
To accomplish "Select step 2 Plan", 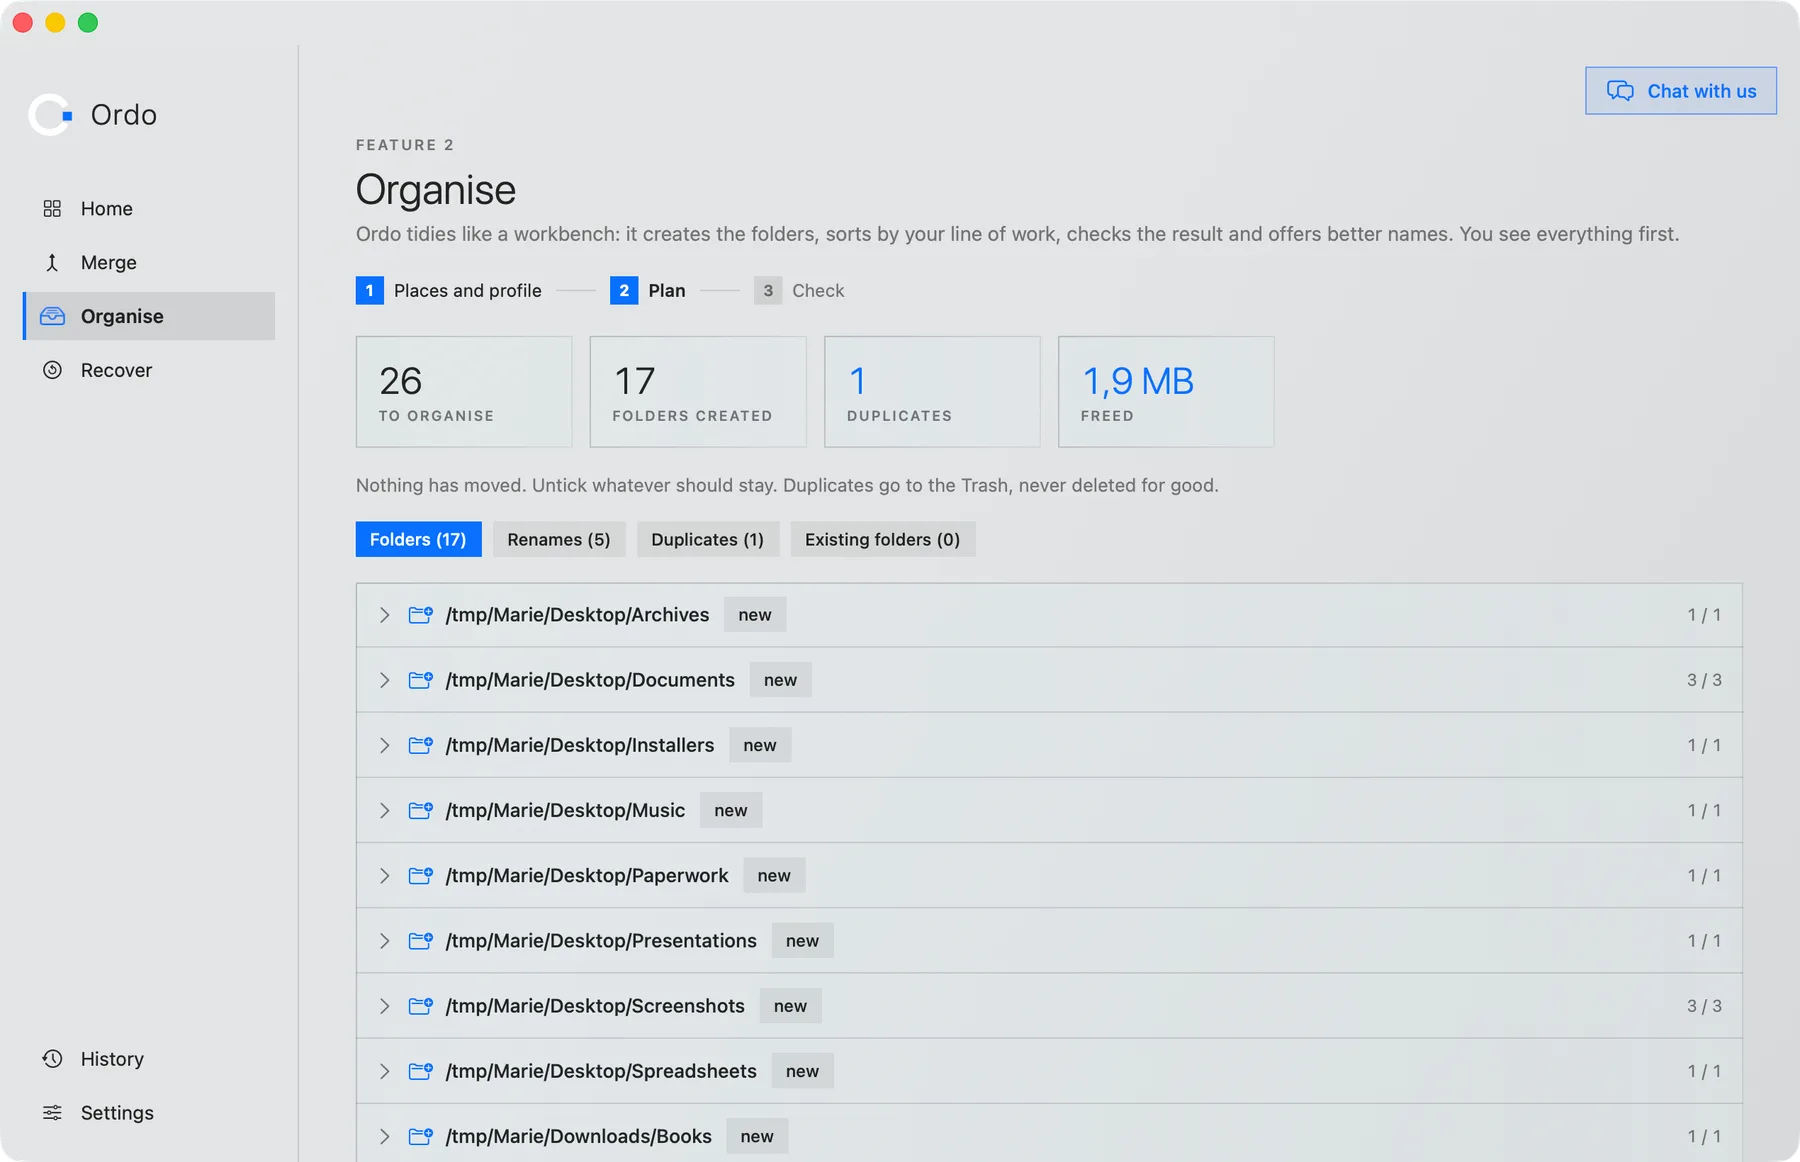I will 648,290.
